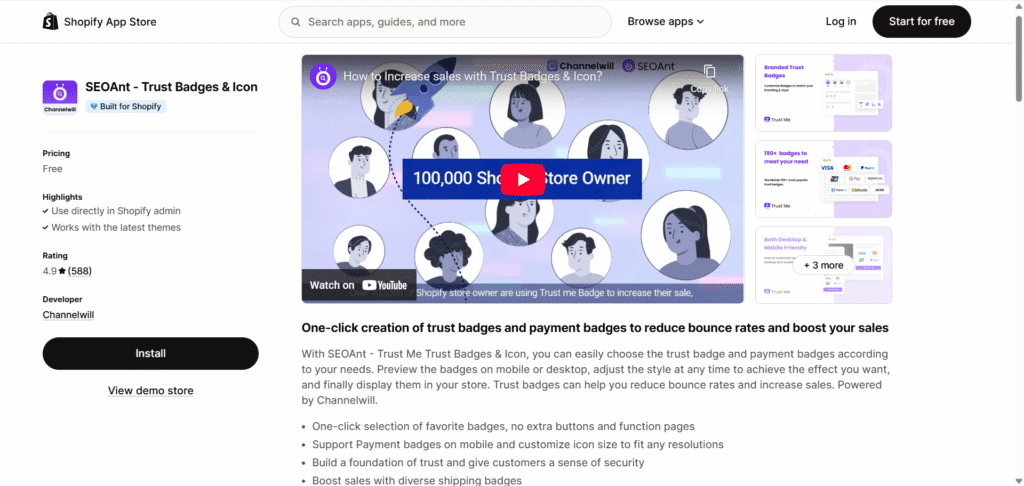
Task: Click Start for free button
Action: pyautogui.click(x=921, y=22)
